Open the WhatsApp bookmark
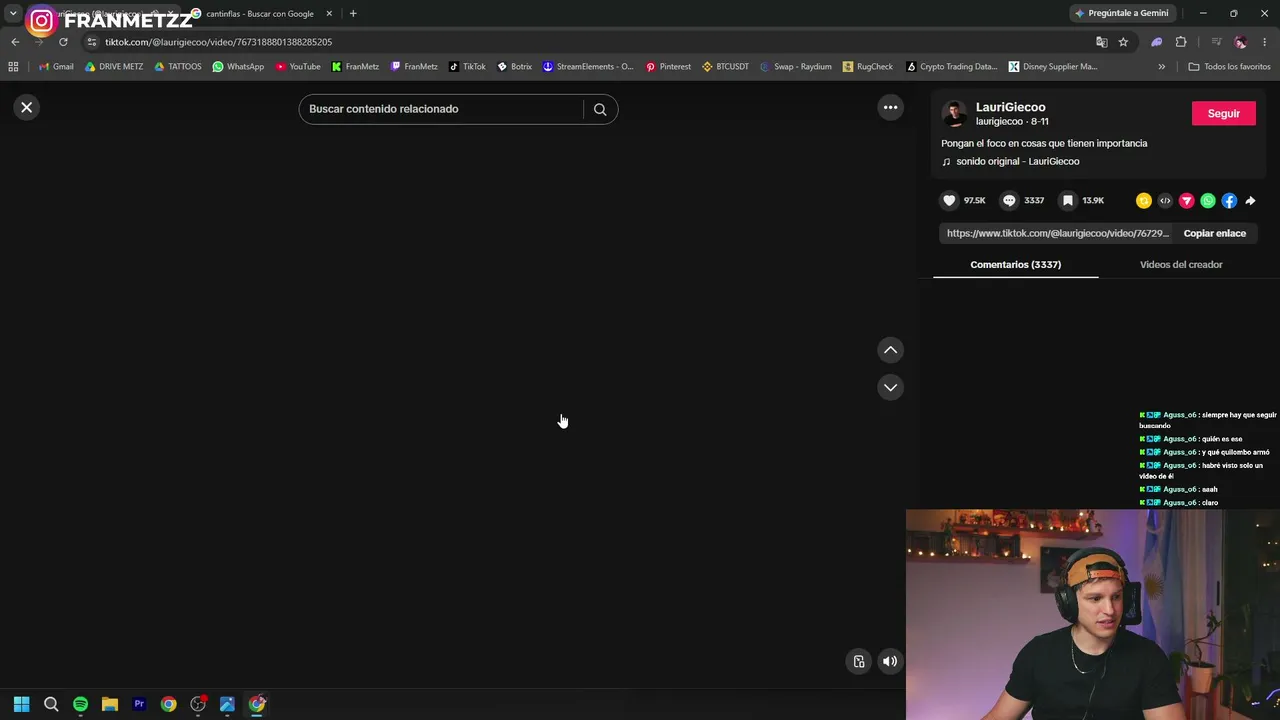The height and width of the screenshot is (720, 1280). [x=238, y=67]
